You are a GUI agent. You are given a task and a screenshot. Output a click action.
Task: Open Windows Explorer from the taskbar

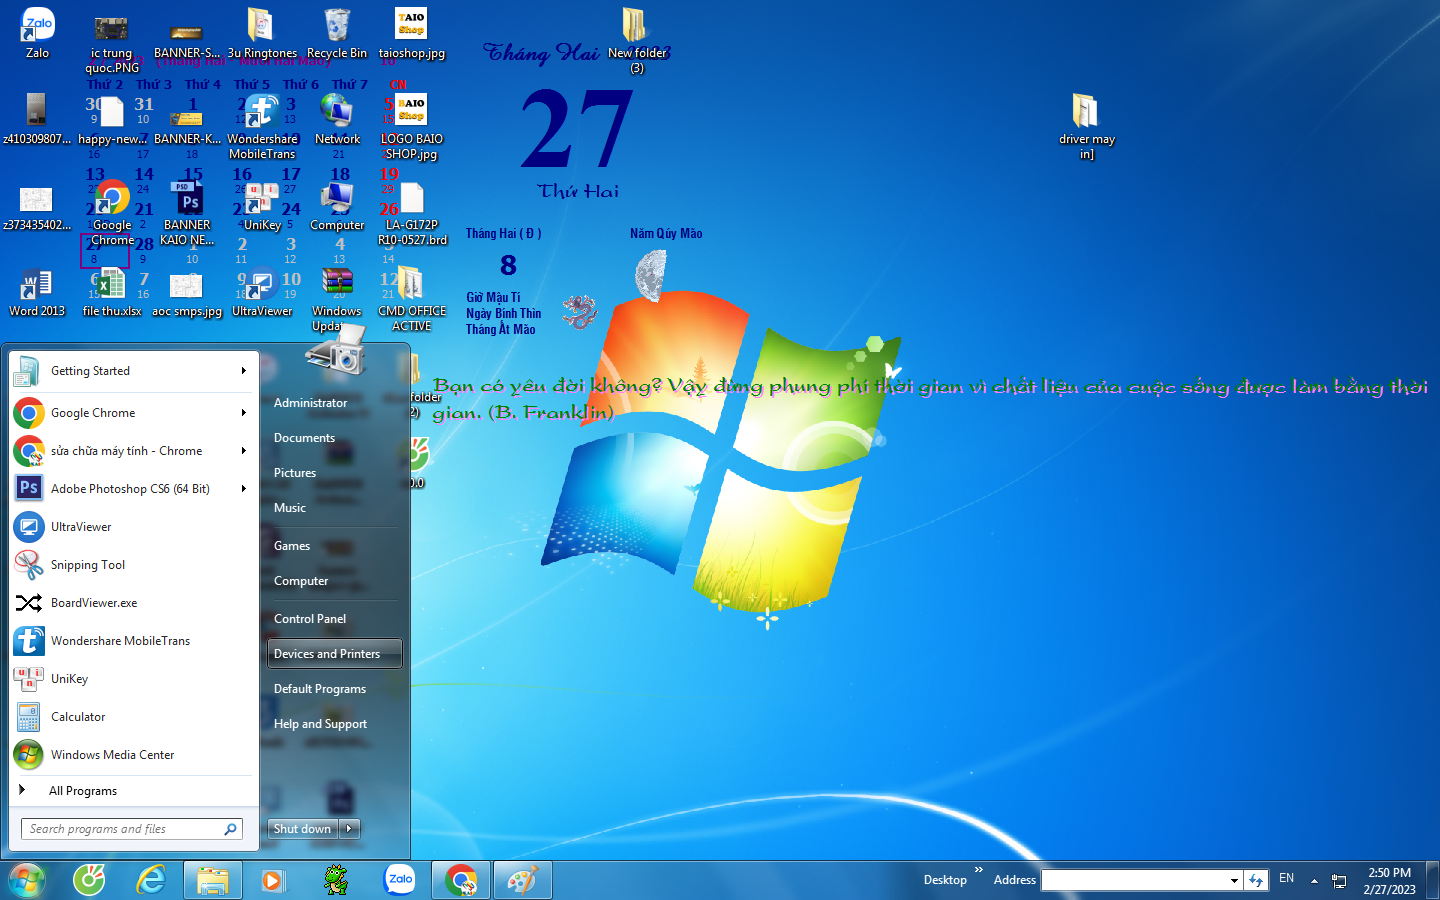pyautogui.click(x=213, y=880)
